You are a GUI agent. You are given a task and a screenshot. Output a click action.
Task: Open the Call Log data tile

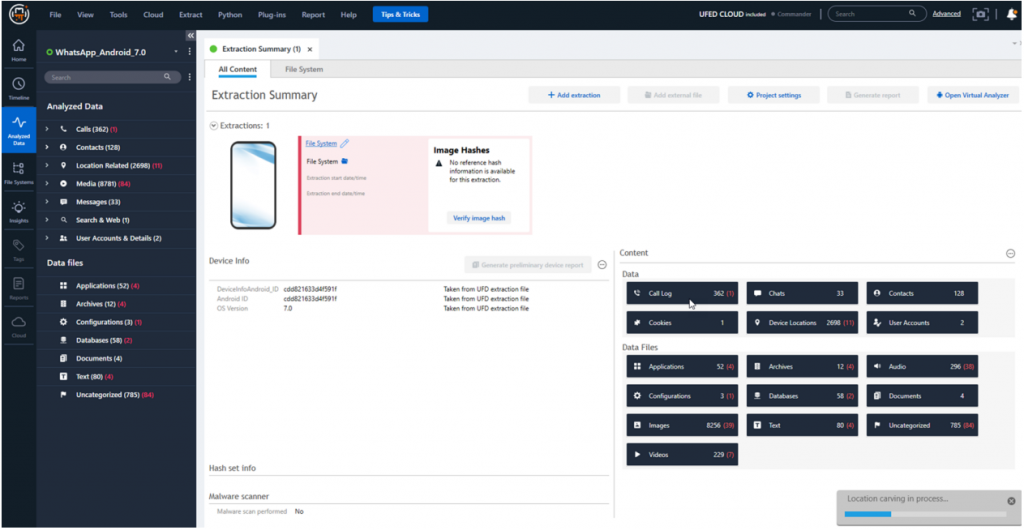[682, 294]
